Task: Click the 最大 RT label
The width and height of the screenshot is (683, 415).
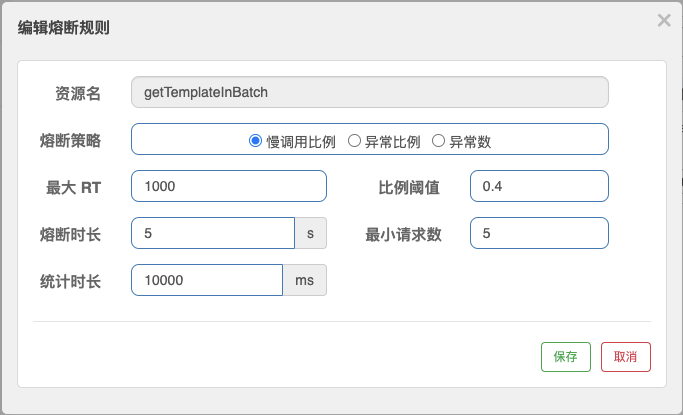Action: coord(73,187)
